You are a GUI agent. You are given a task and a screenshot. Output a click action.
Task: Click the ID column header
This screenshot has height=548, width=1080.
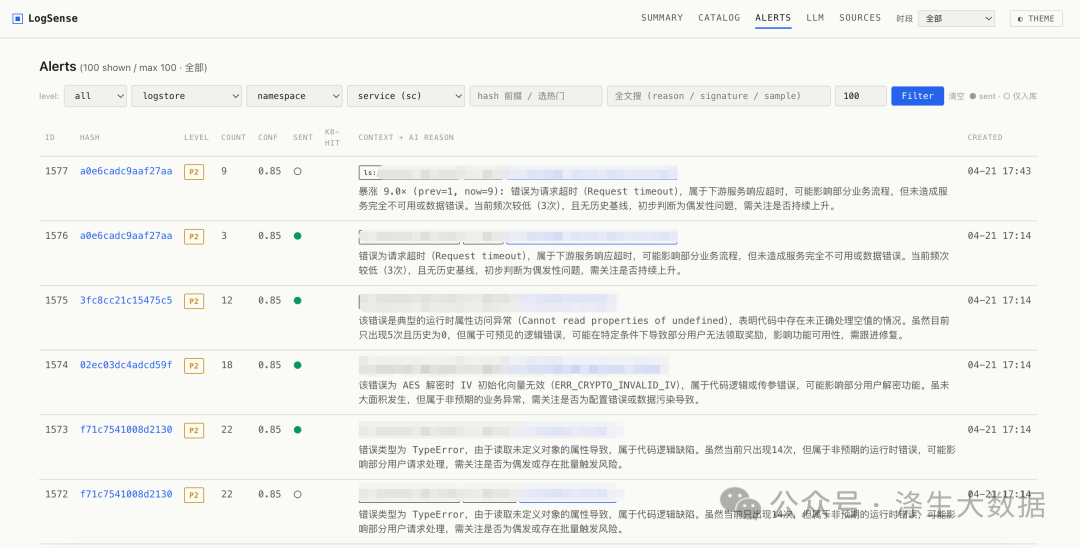point(50,138)
